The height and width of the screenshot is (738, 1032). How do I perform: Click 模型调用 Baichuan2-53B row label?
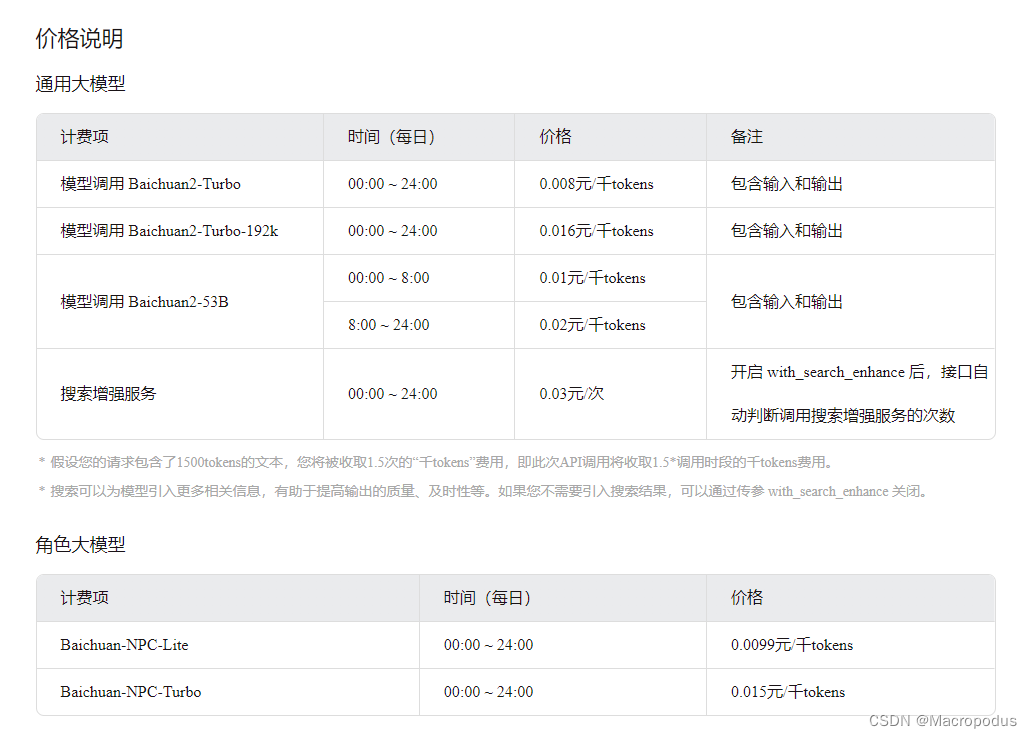pyautogui.click(x=144, y=302)
